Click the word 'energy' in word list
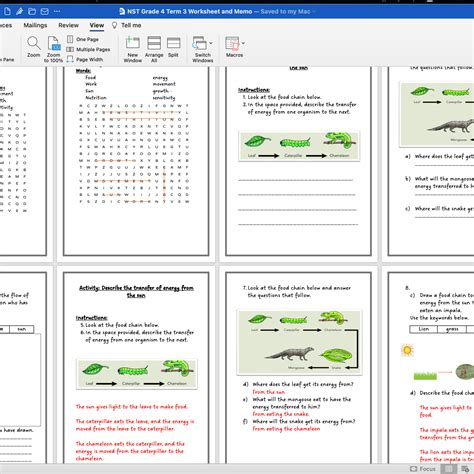 pos(160,78)
